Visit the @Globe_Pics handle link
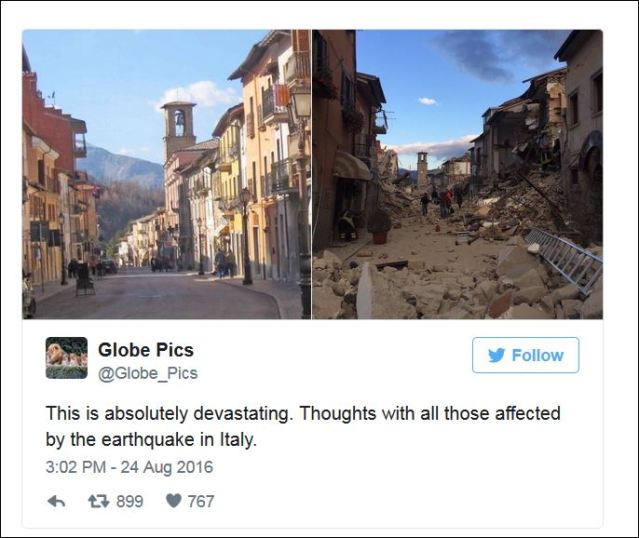 click(148, 373)
